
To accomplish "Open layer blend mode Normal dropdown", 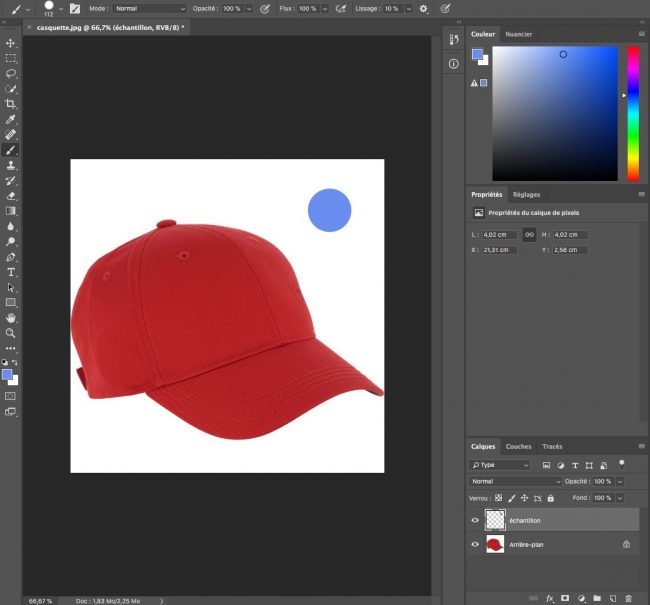I will tap(516, 481).
